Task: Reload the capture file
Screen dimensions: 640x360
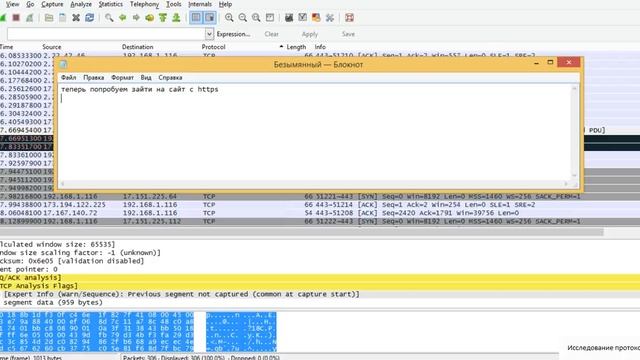Action: pyautogui.click(x=89, y=18)
